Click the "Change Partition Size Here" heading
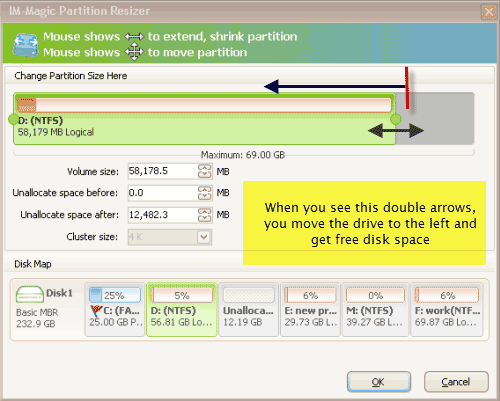 pos(71,76)
